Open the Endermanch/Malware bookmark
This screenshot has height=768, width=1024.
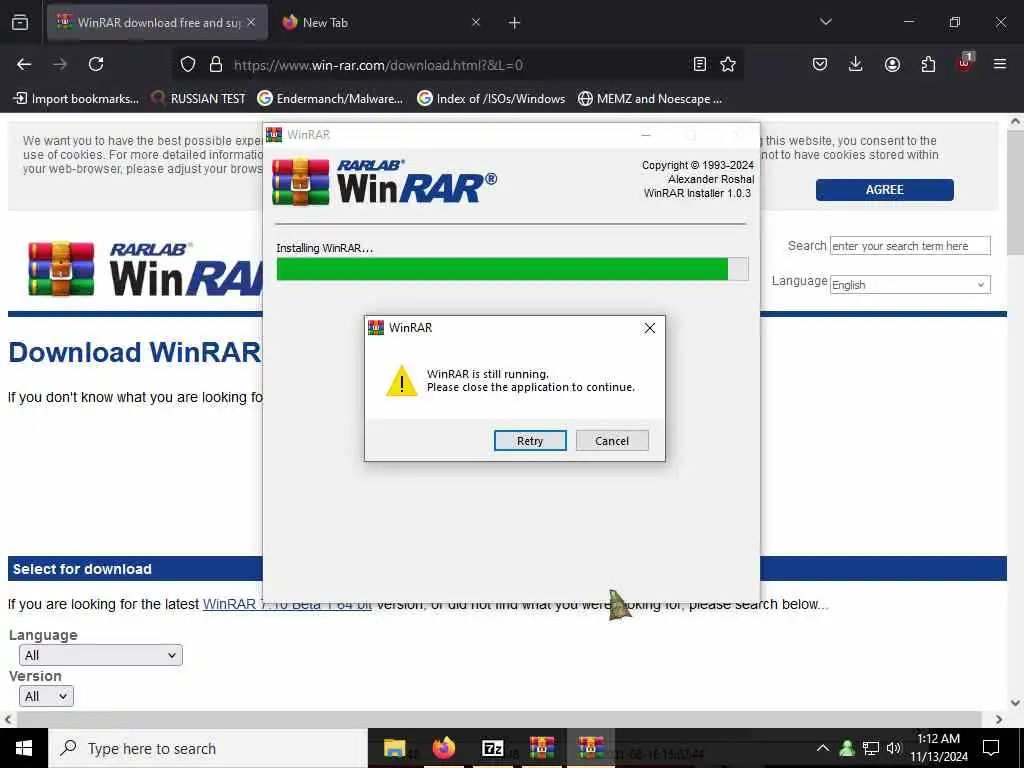[330, 99]
